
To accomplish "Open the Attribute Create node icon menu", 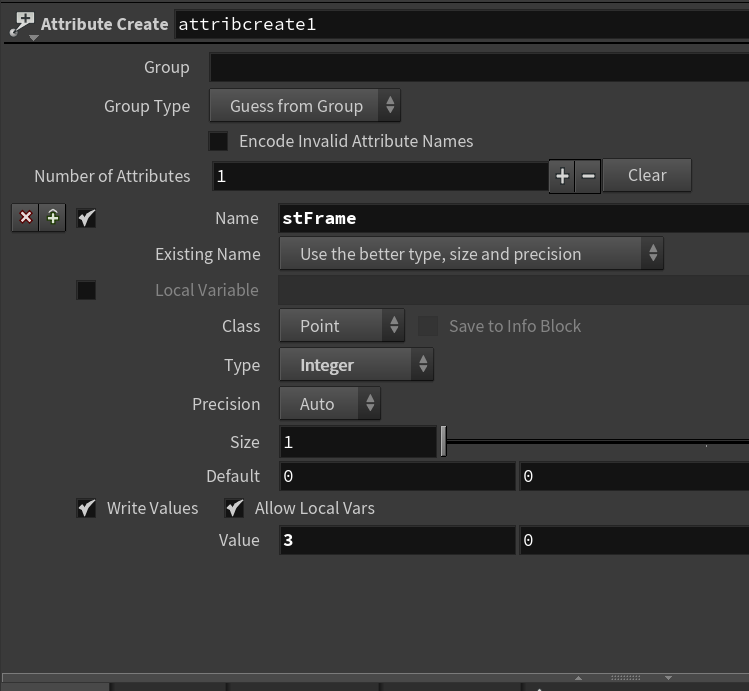I will coord(22,25).
